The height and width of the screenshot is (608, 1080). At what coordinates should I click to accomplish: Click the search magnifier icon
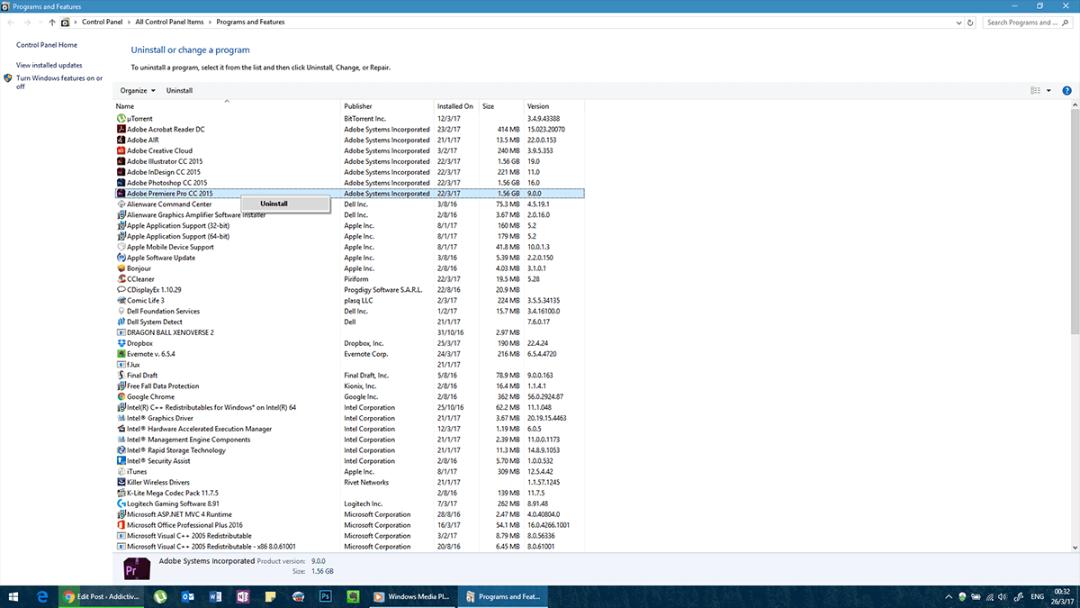coord(1065,22)
